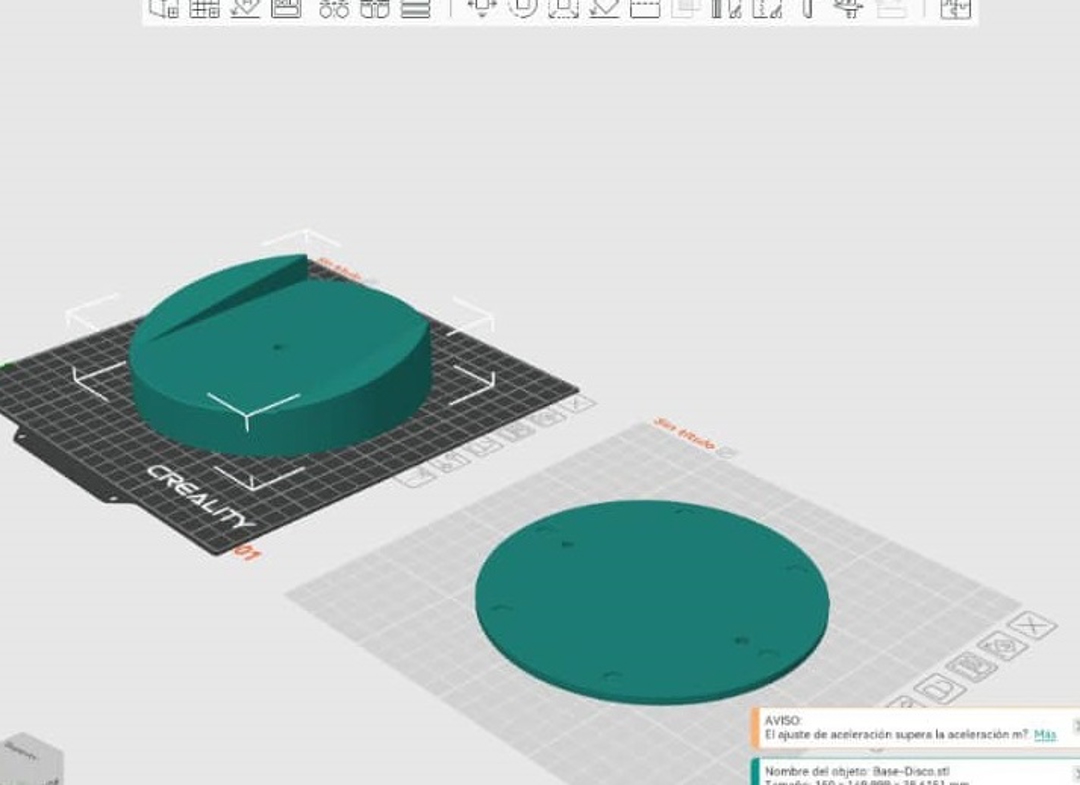The image size is (1080, 785).
Task: Activate the Rotate tool in the toolbar
Action: (522, 8)
